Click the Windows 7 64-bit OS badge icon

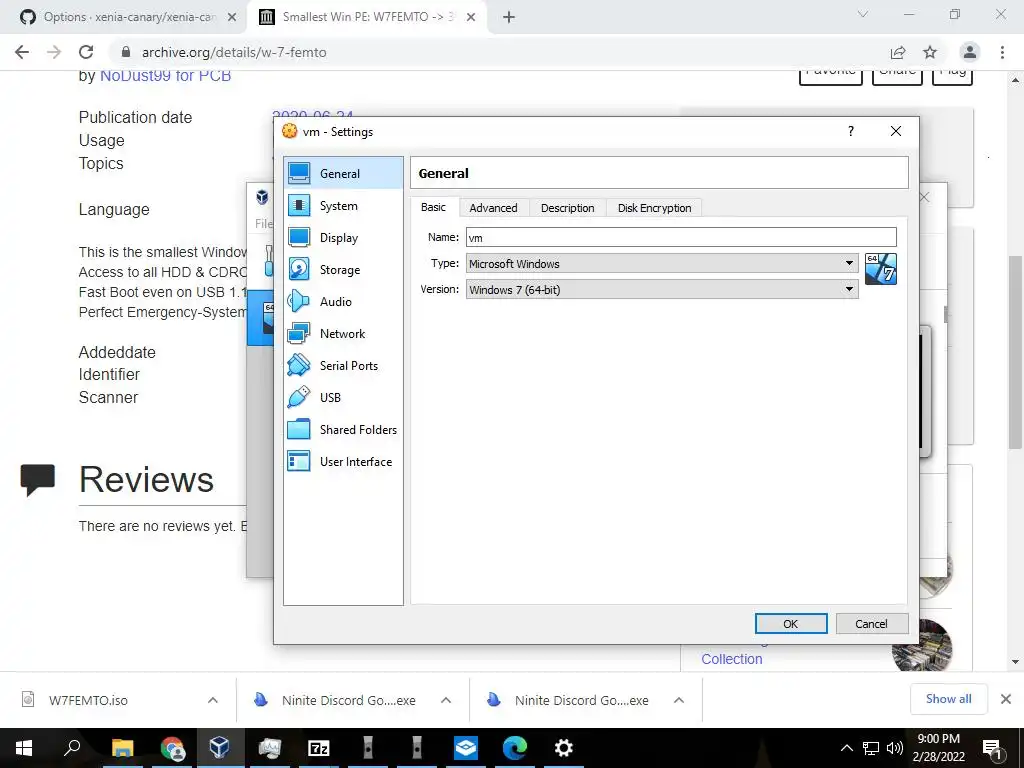tap(880, 269)
